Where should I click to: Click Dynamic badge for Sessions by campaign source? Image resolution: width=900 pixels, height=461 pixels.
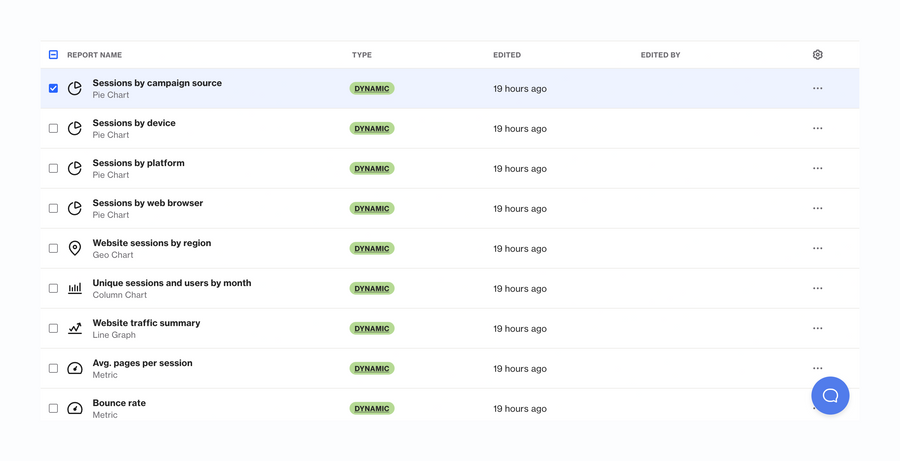pyautogui.click(x=372, y=88)
